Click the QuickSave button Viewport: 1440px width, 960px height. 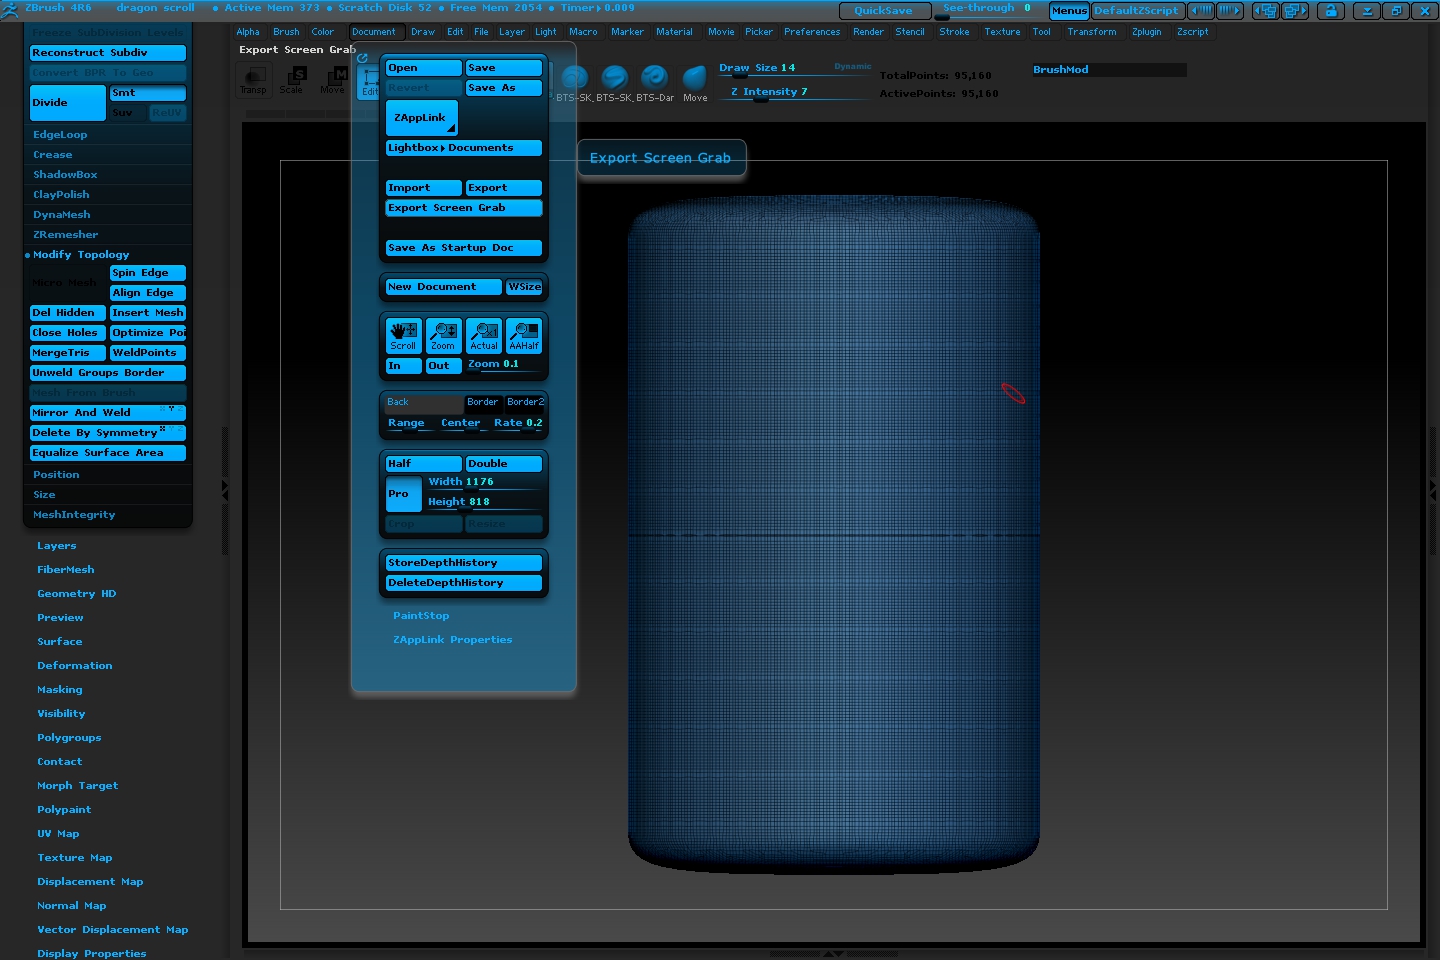883,11
